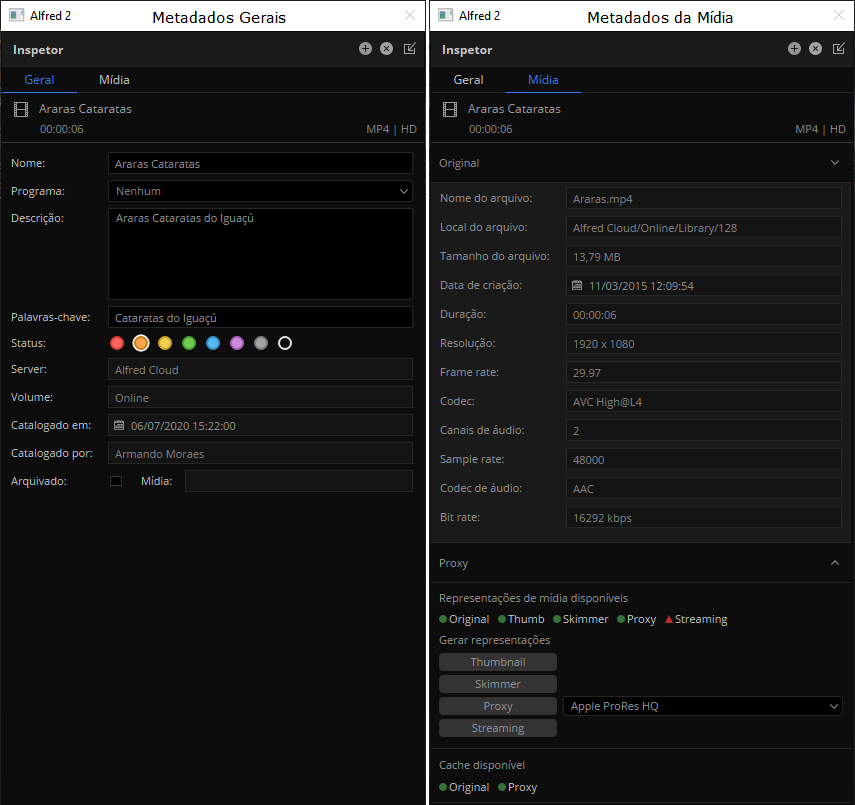Select the yellow status color
855x805 pixels.
[x=165, y=343]
